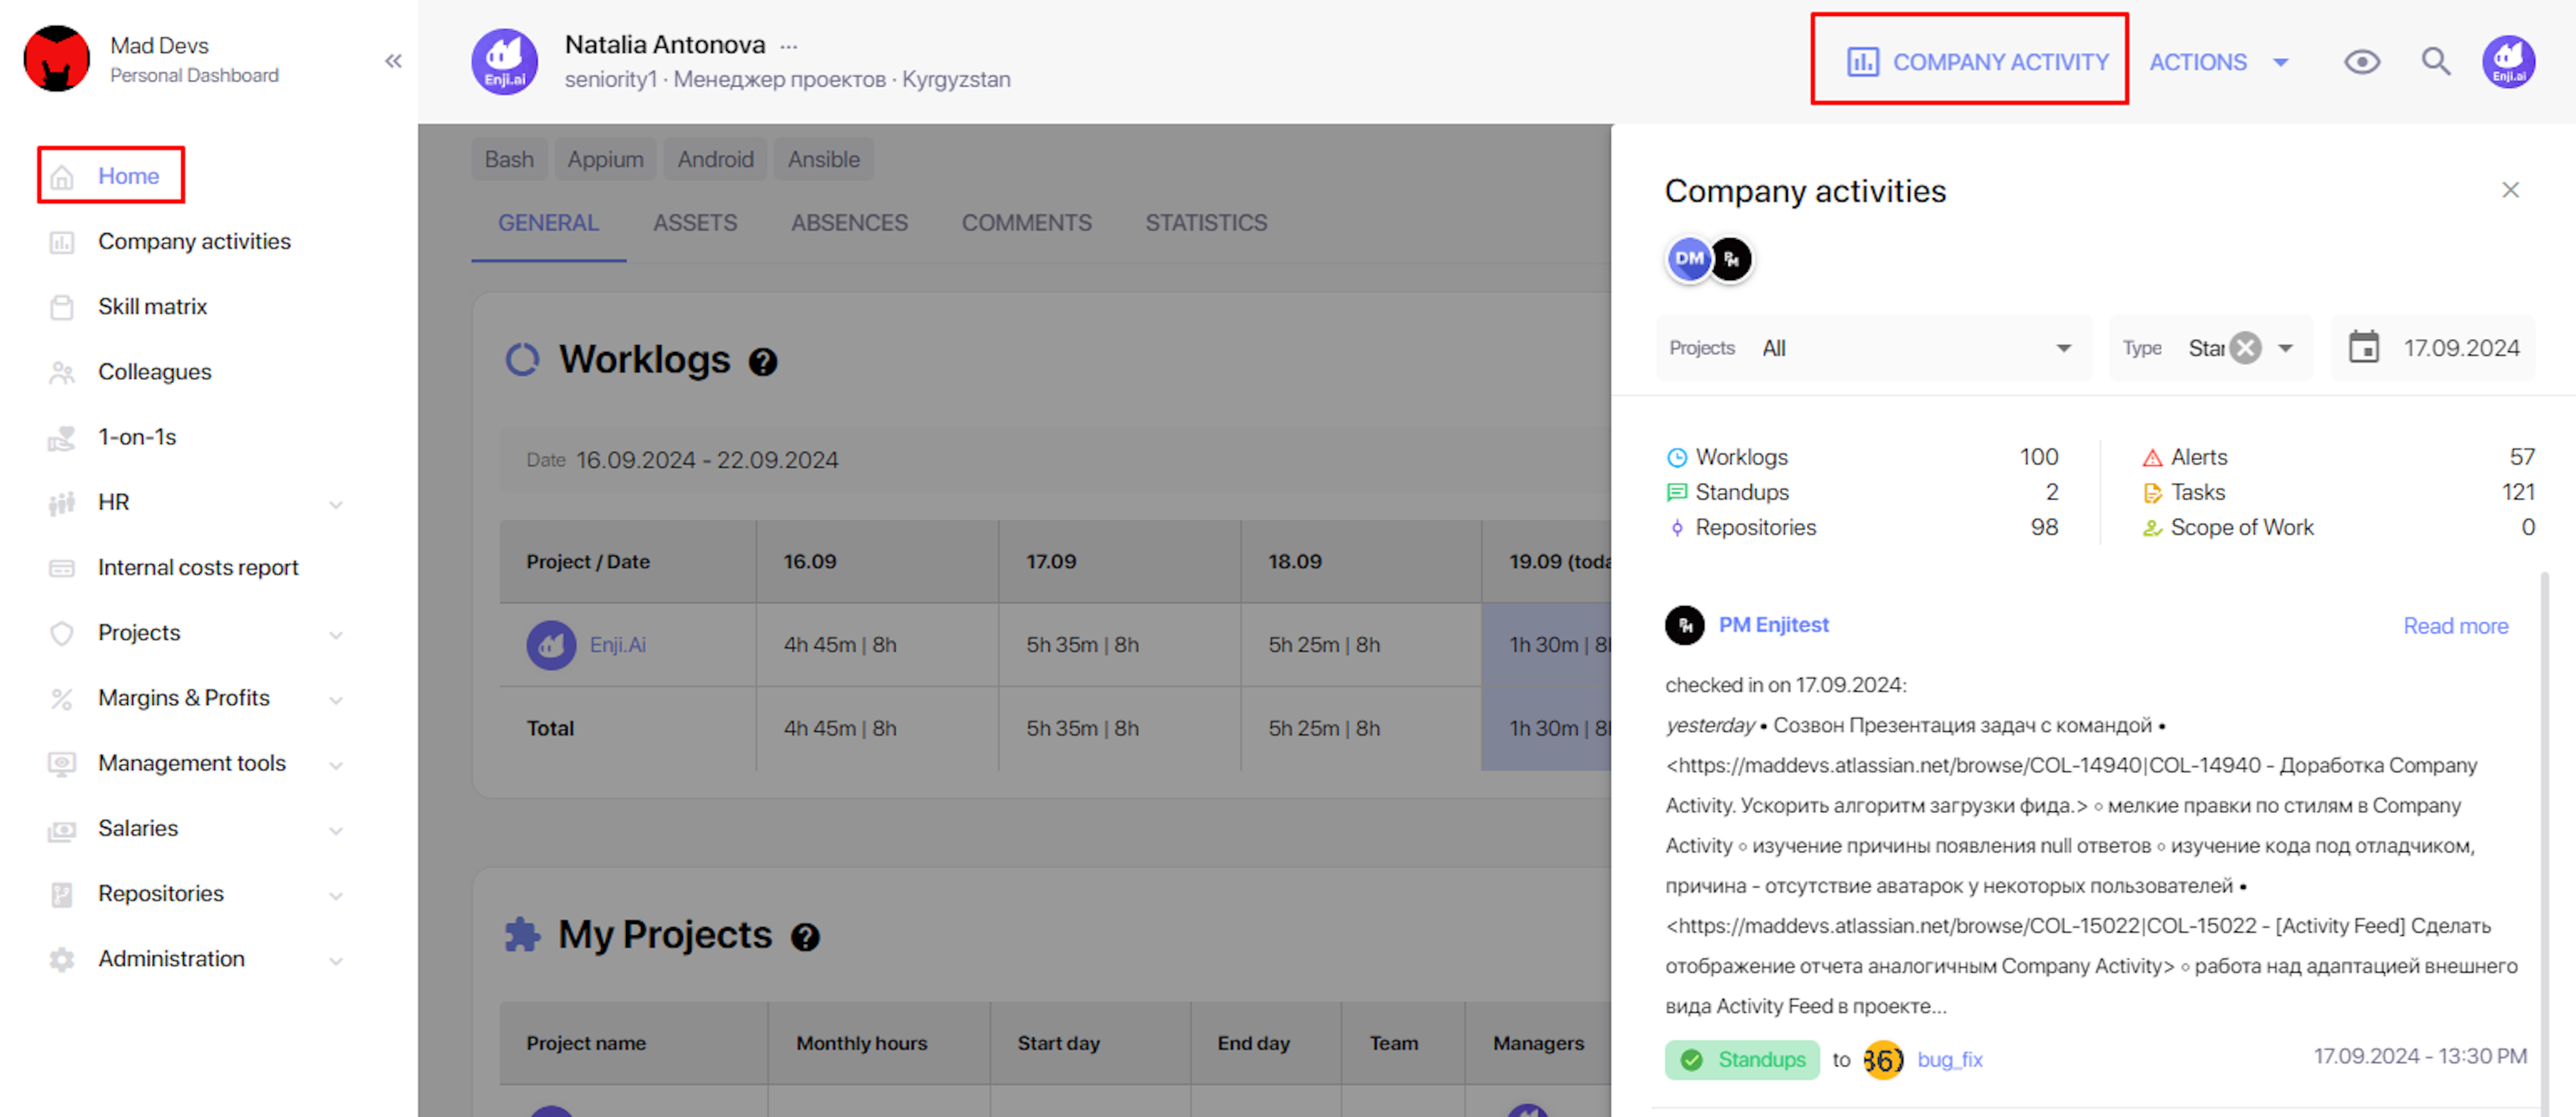Click Read more on the standup entry

pyautogui.click(x=2455, y=626)
